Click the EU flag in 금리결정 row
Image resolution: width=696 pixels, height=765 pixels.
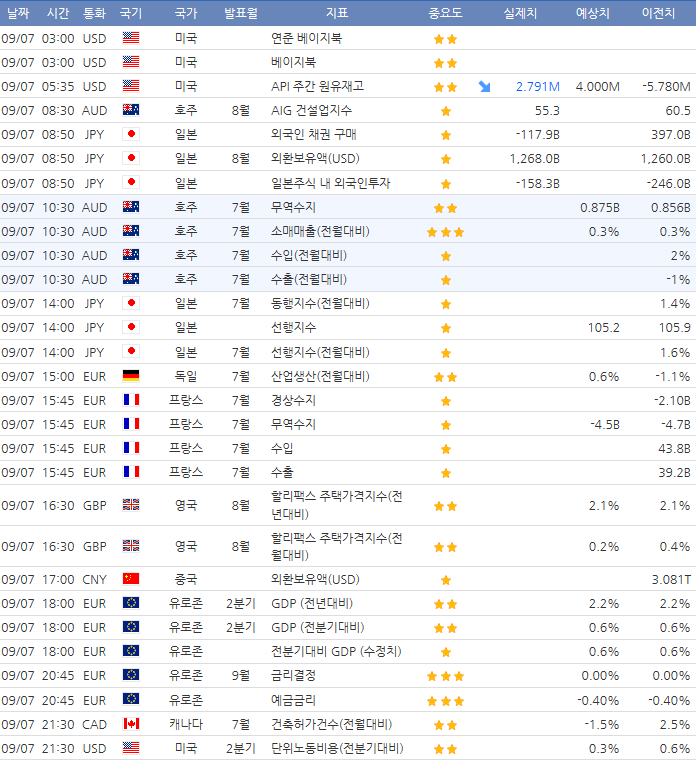pos(131,675)
